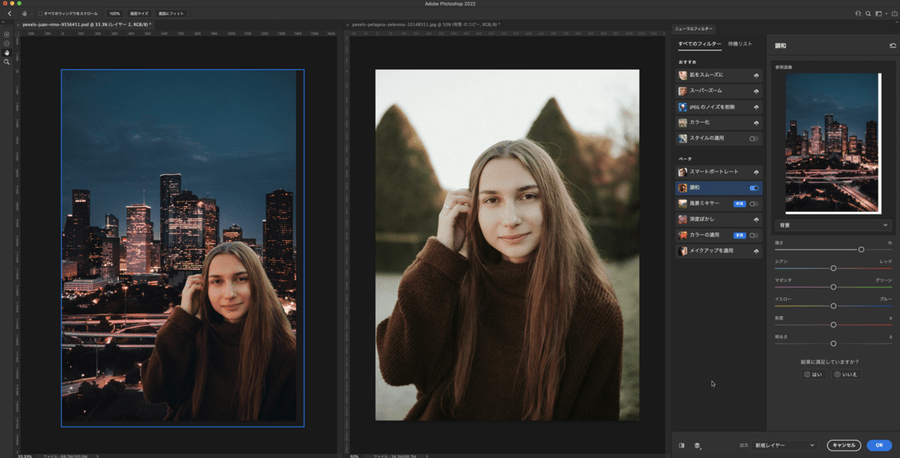Turn off the 調和 filter toggle
900x458 pixels.
point(754,188)
